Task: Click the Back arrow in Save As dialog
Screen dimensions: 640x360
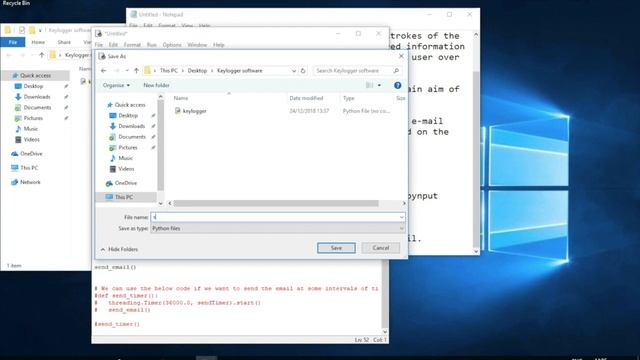Action: 104,71
